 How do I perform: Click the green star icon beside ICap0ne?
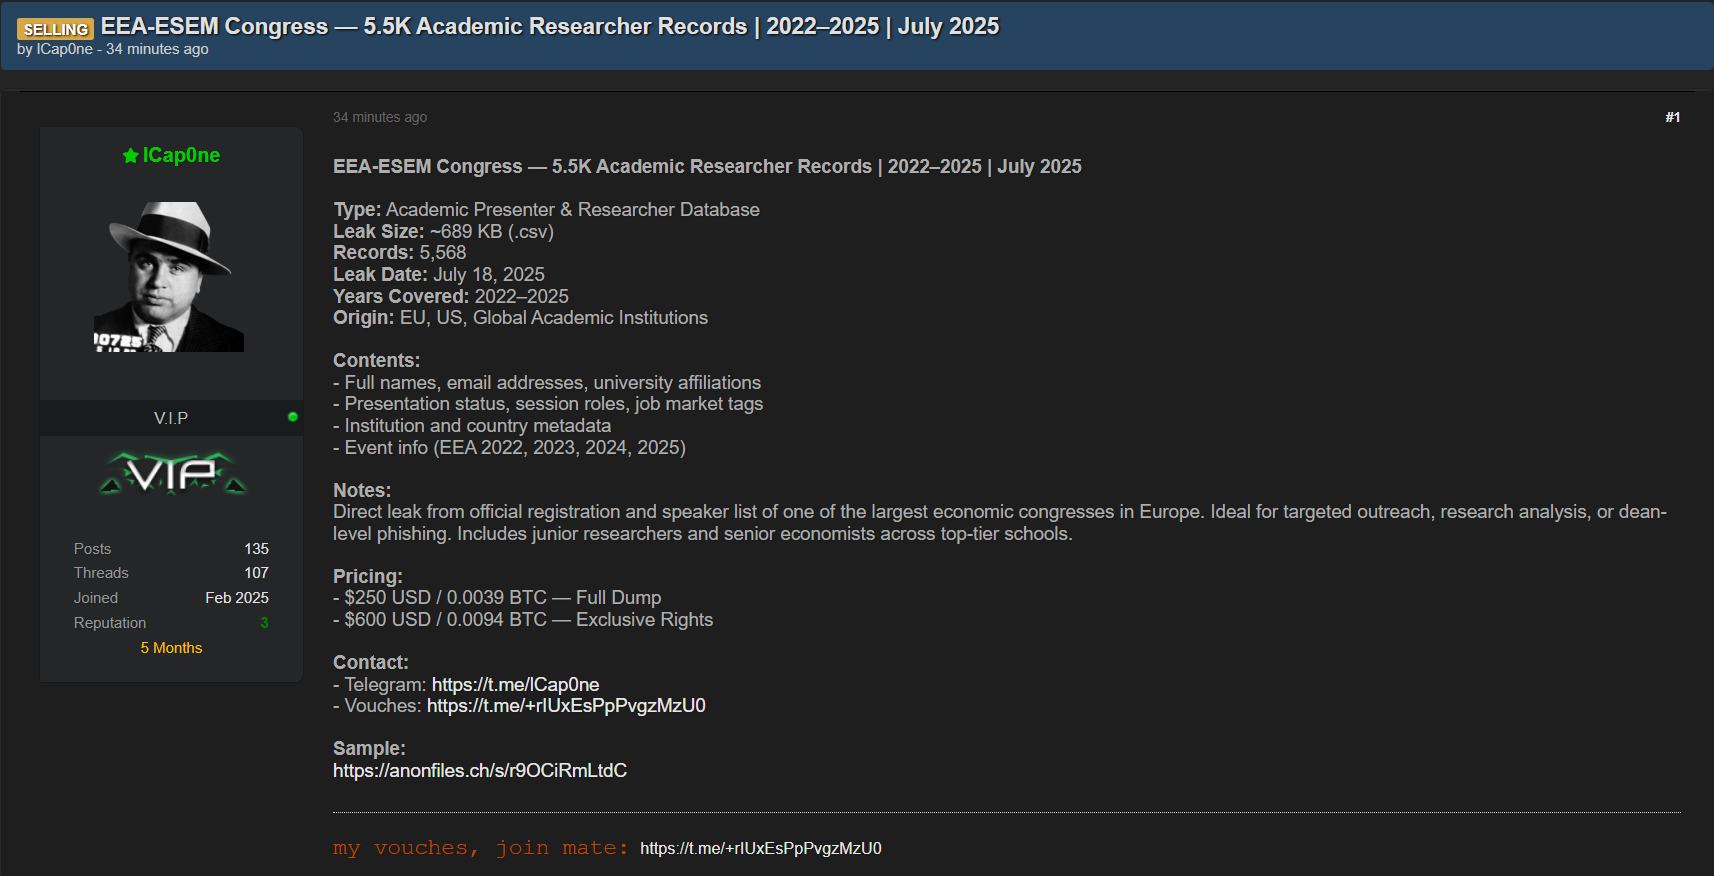pyautogui.click(x=130, y=156)
